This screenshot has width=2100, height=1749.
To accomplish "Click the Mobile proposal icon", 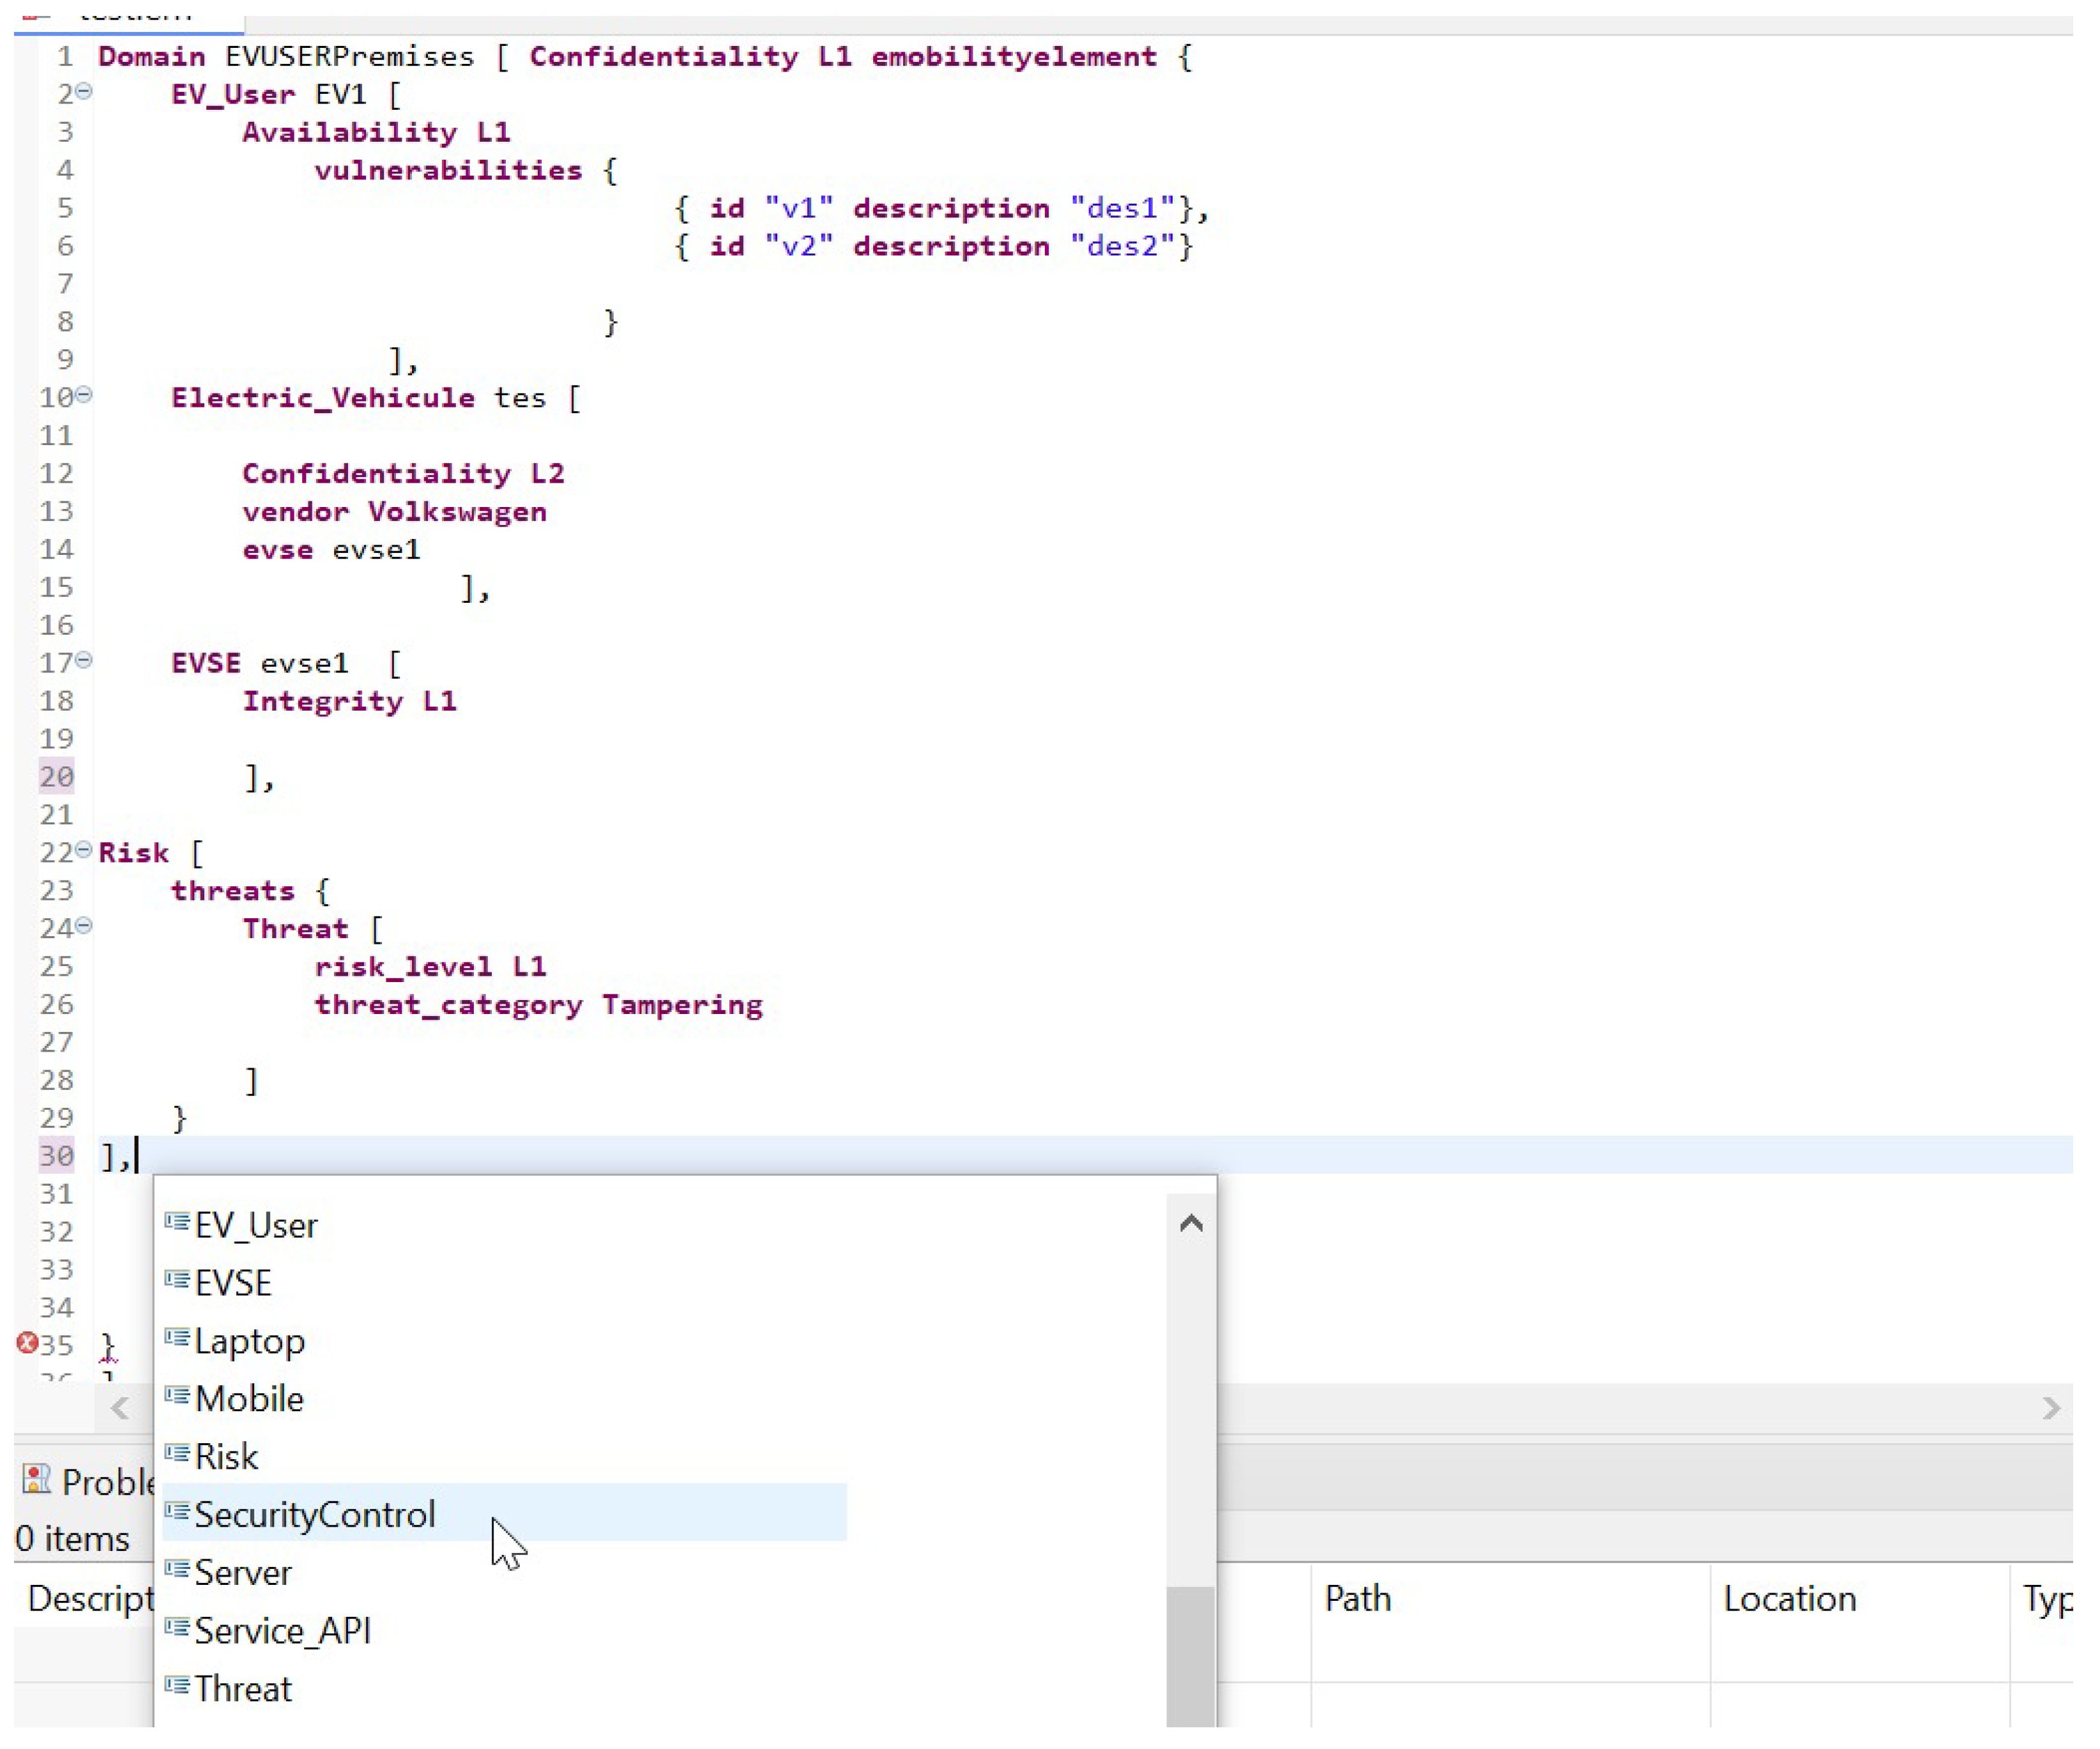I will coord(177,1396).
